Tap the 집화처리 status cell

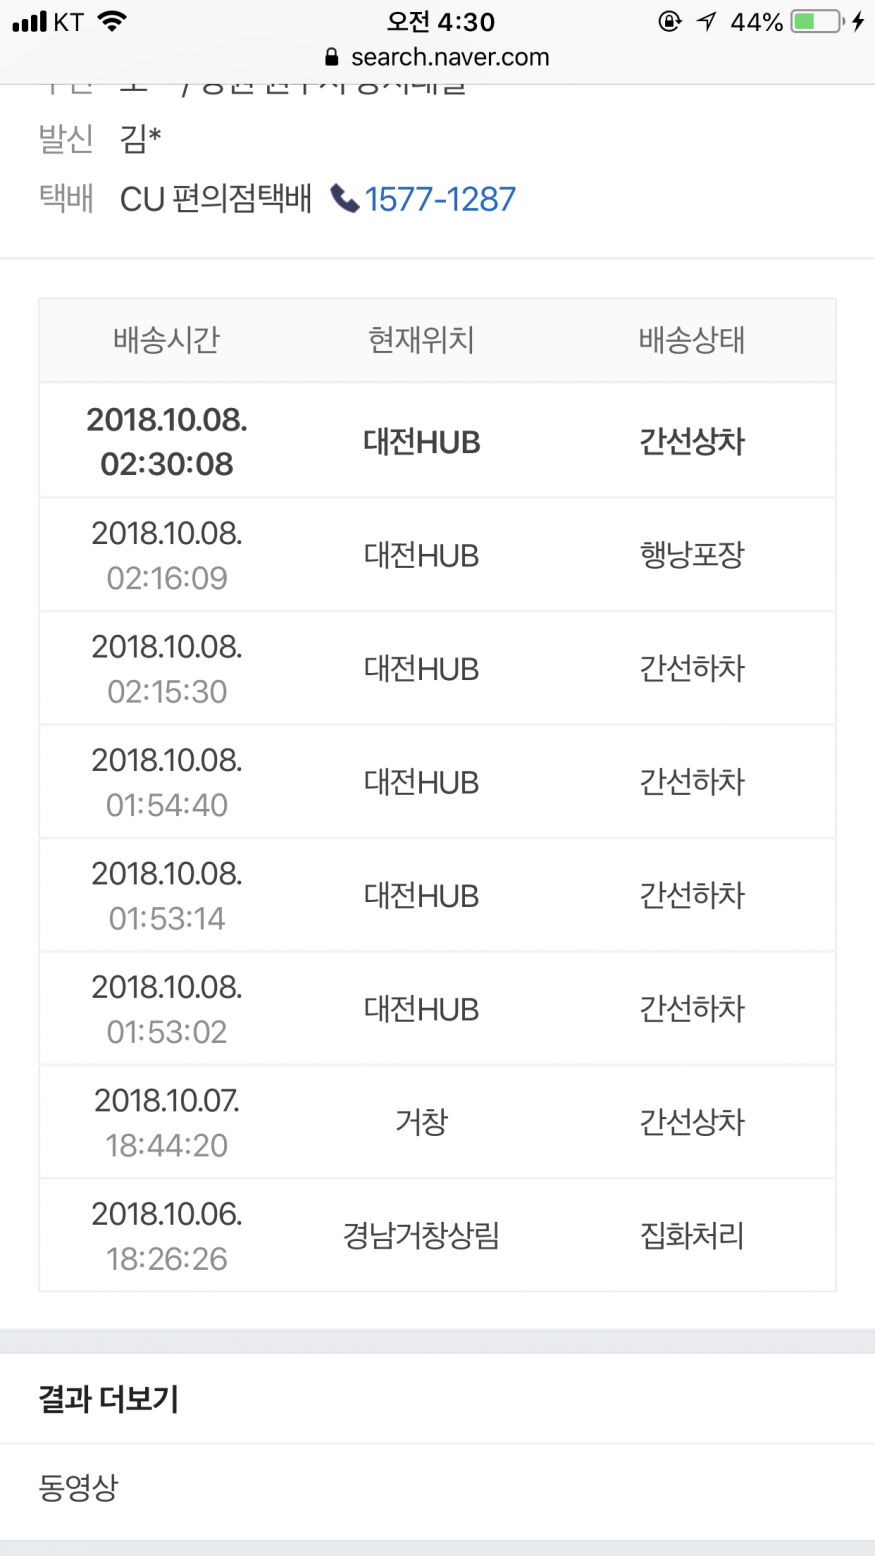point(692,1236)
